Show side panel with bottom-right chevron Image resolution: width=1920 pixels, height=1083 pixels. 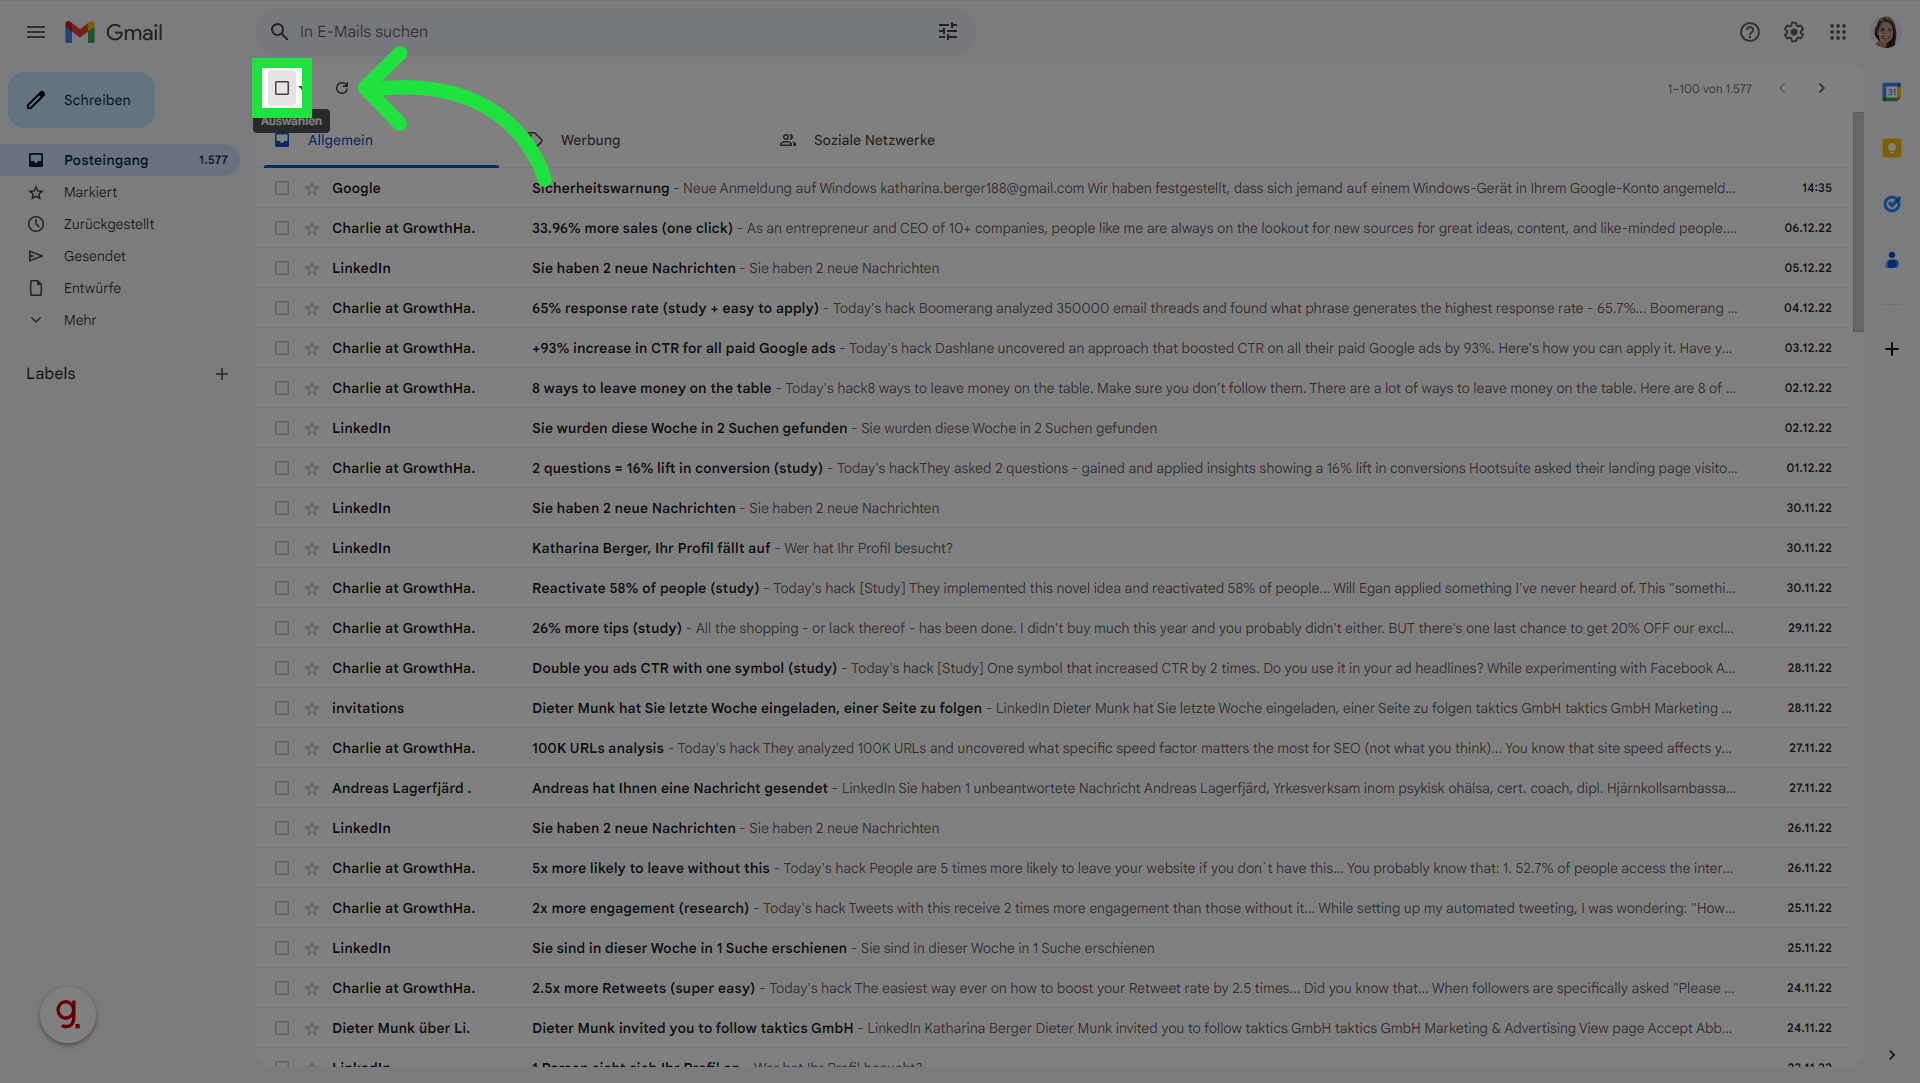1892,1055
